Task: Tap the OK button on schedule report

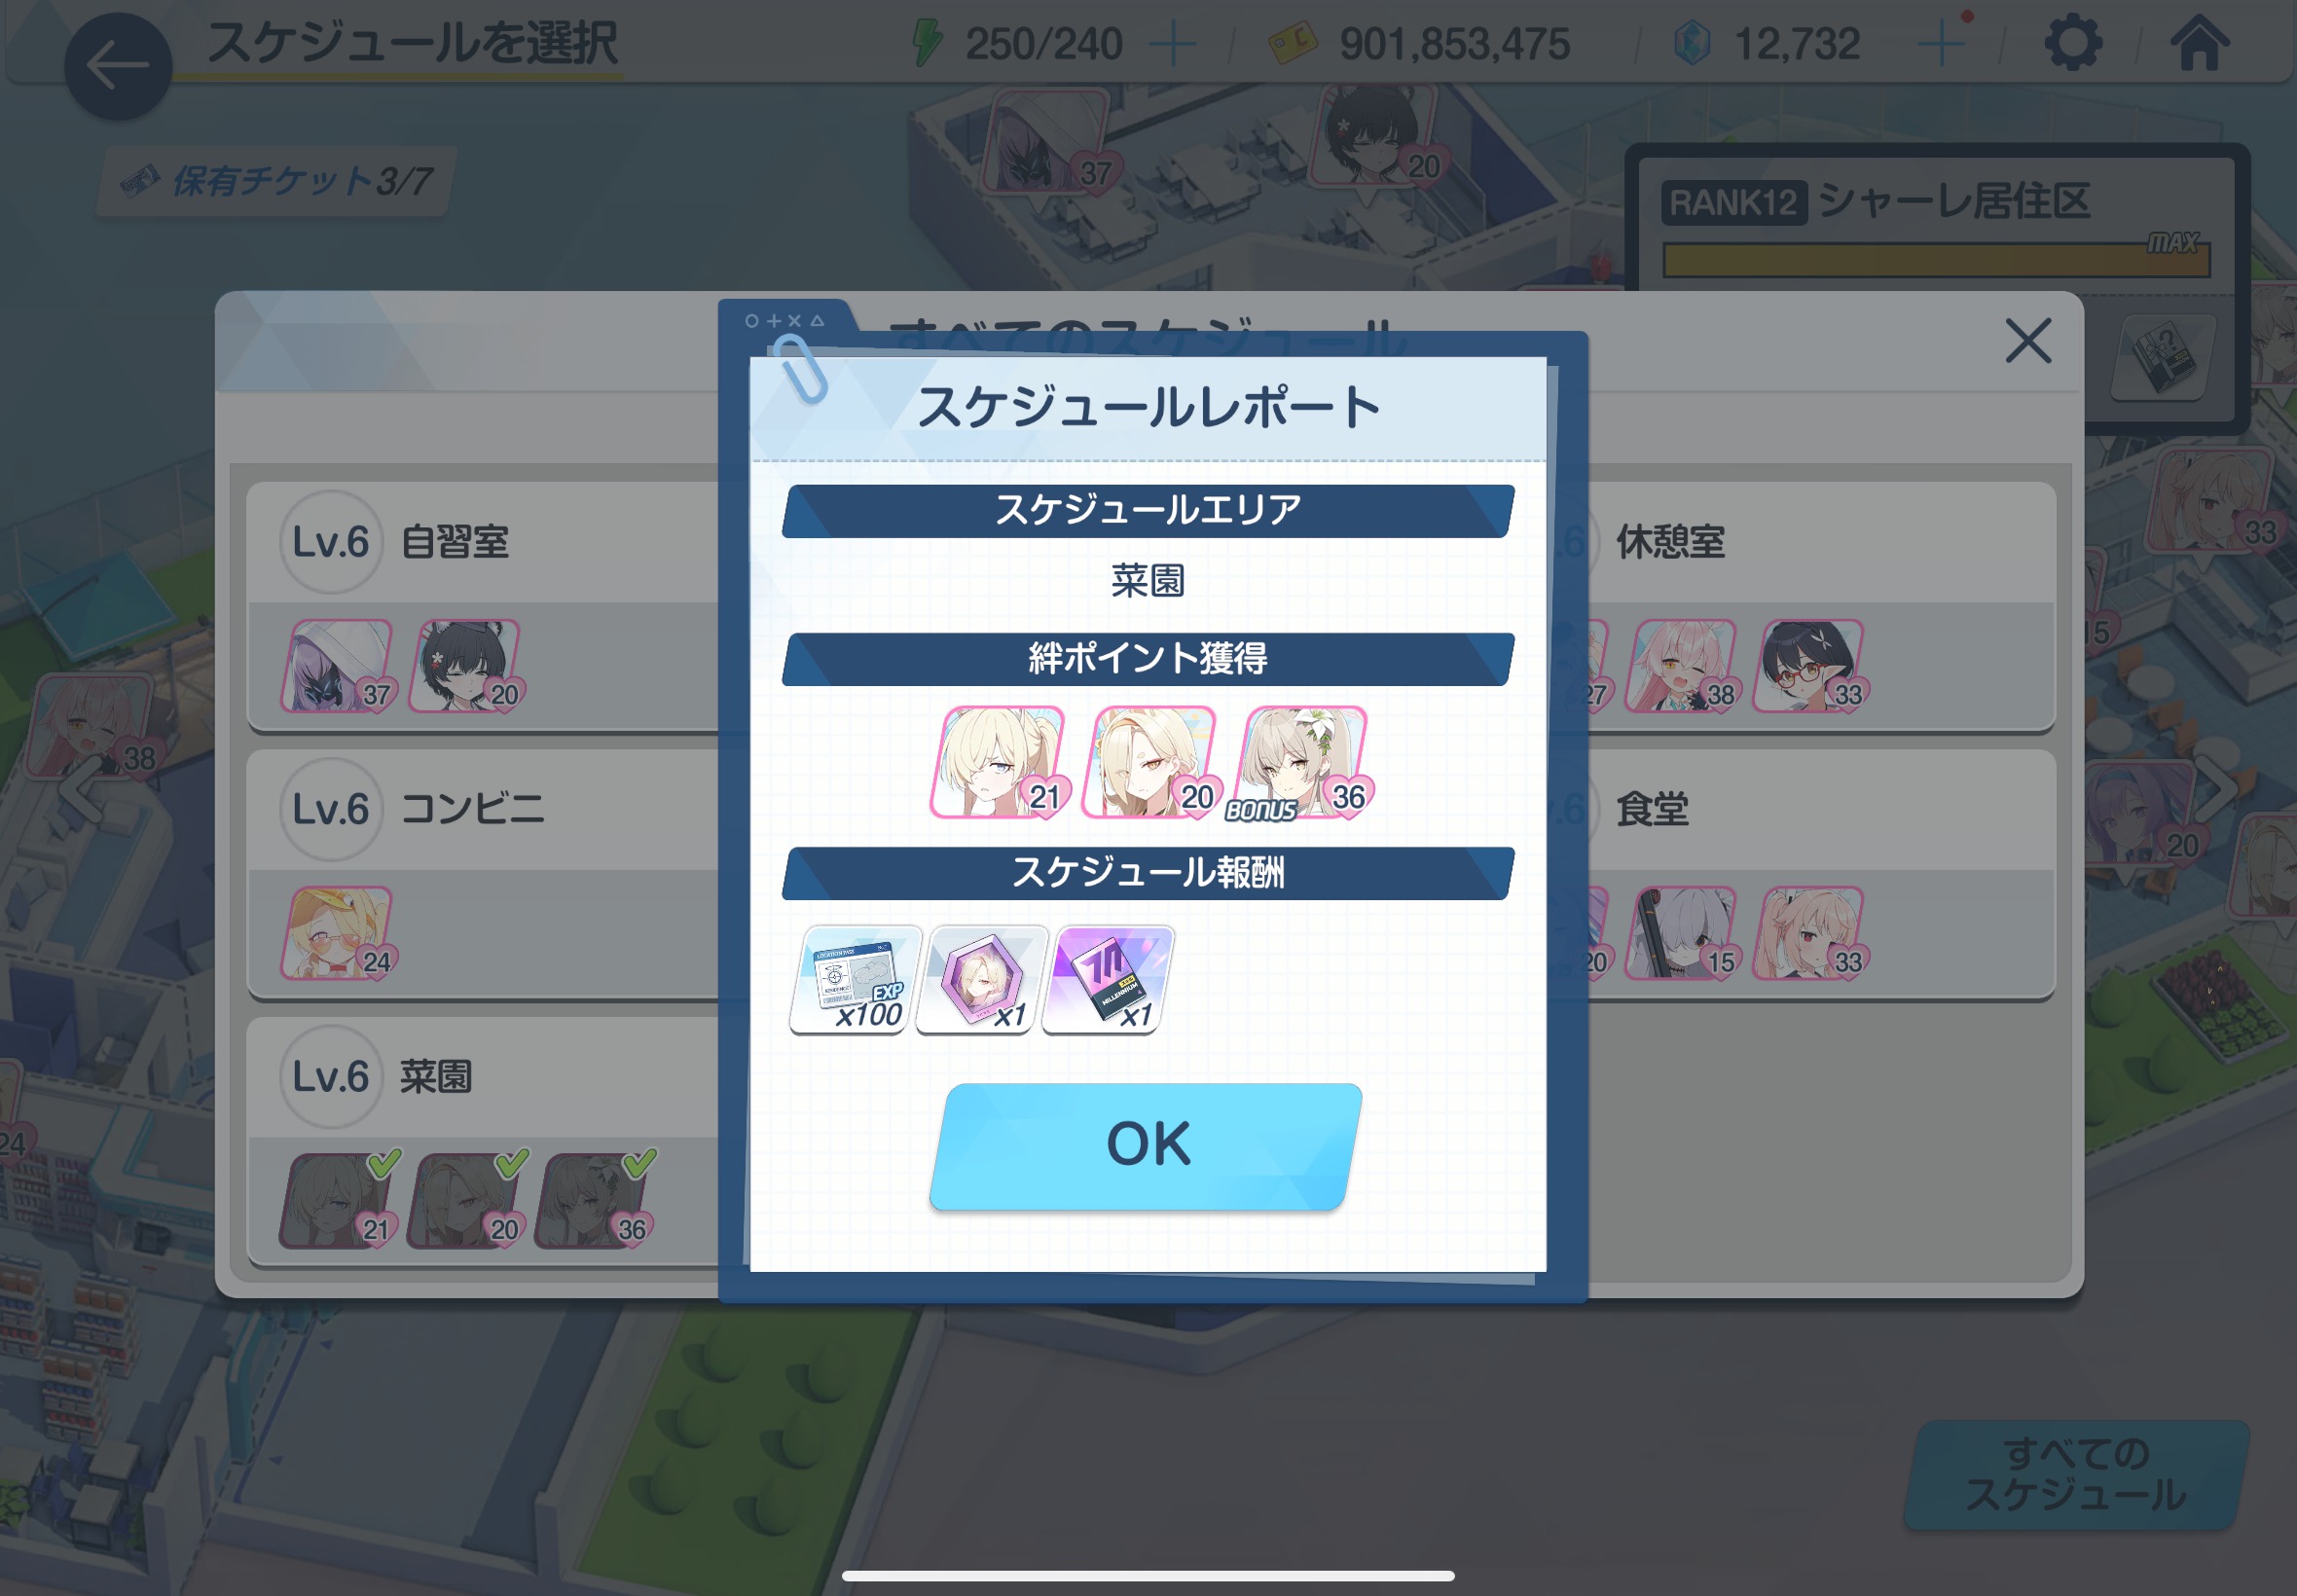Action: (1146, 1146)
